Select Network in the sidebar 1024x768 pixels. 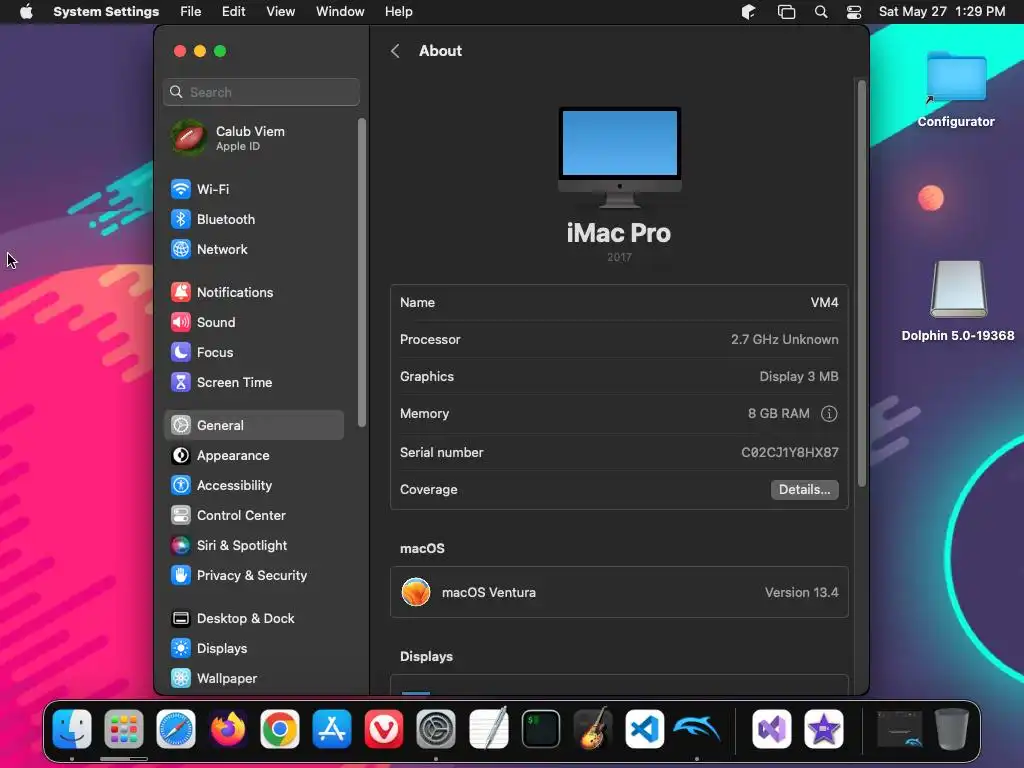pos(253,249)
